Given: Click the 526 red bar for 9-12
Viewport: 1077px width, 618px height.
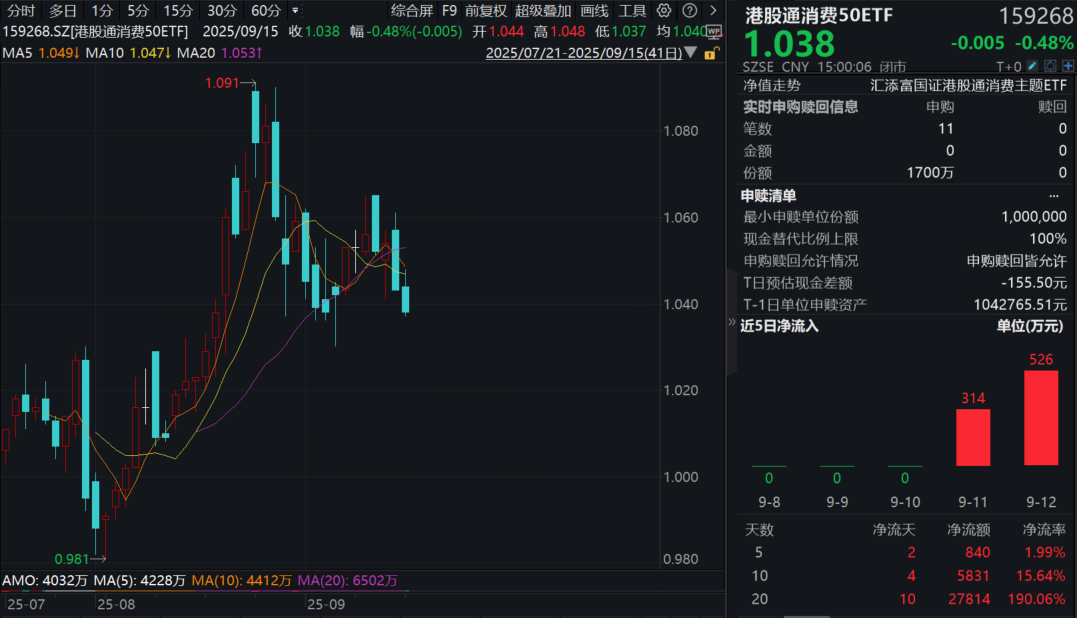Looking at the screenshot, I should pos(1041,417).
